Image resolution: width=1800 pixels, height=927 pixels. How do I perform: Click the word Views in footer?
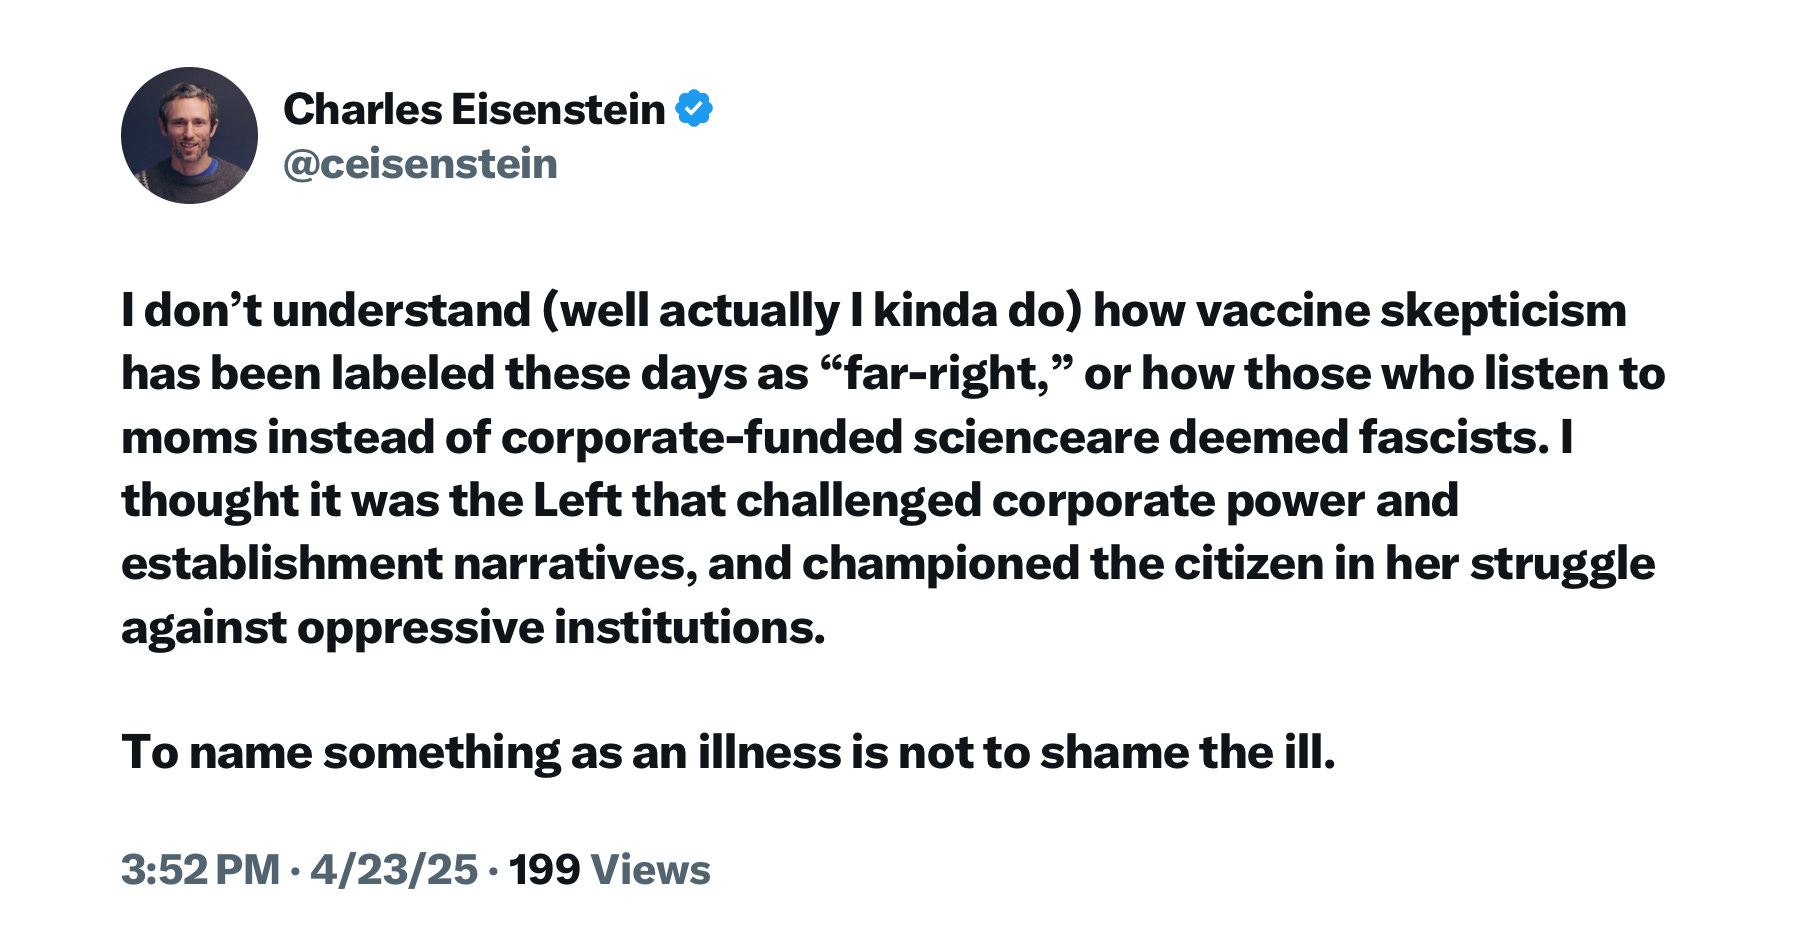651,869
